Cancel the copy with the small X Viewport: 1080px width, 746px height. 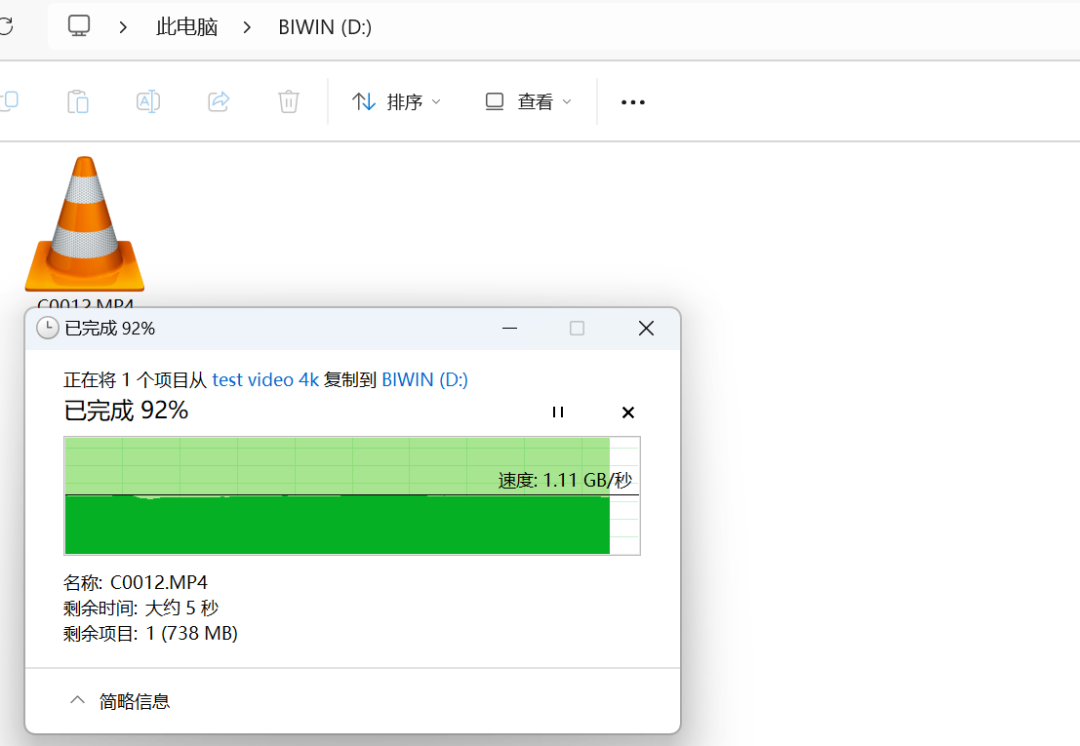coord(628,412)
